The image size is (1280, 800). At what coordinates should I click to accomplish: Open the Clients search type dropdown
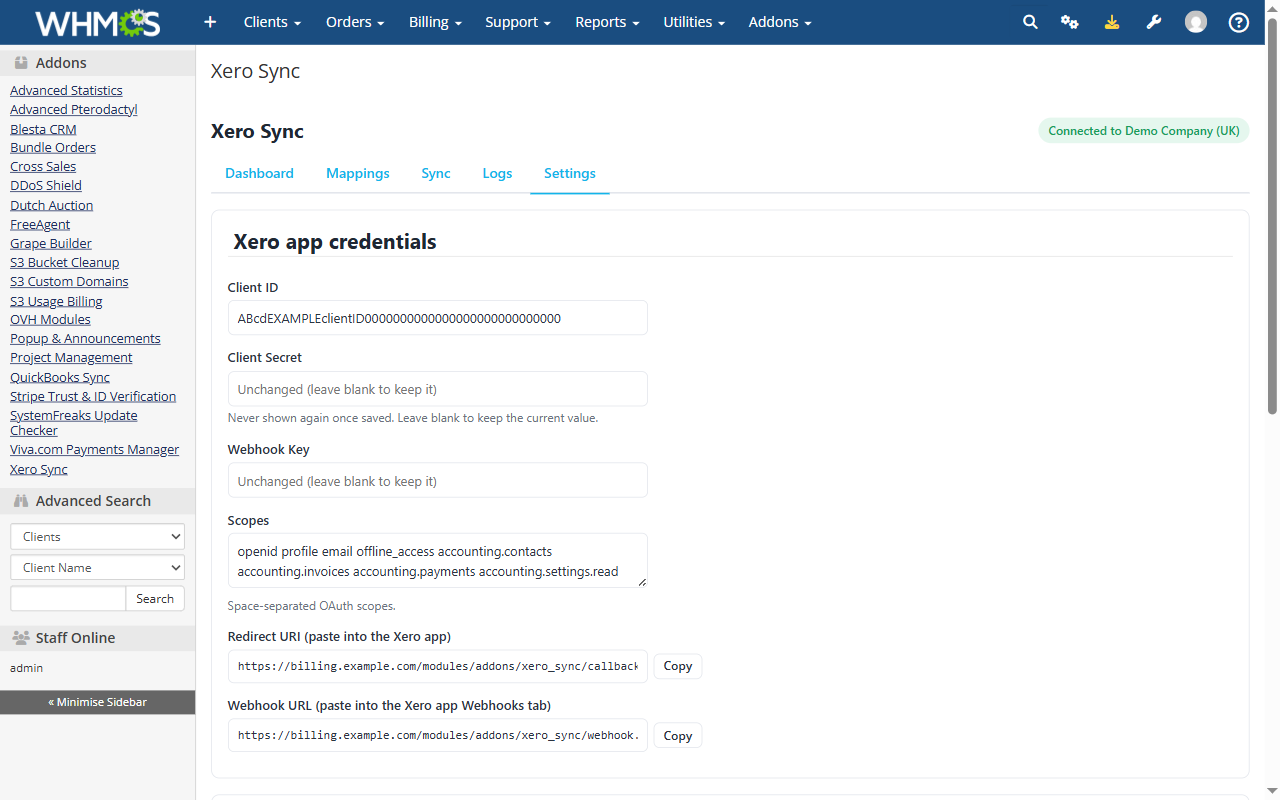tap(98, 537)
